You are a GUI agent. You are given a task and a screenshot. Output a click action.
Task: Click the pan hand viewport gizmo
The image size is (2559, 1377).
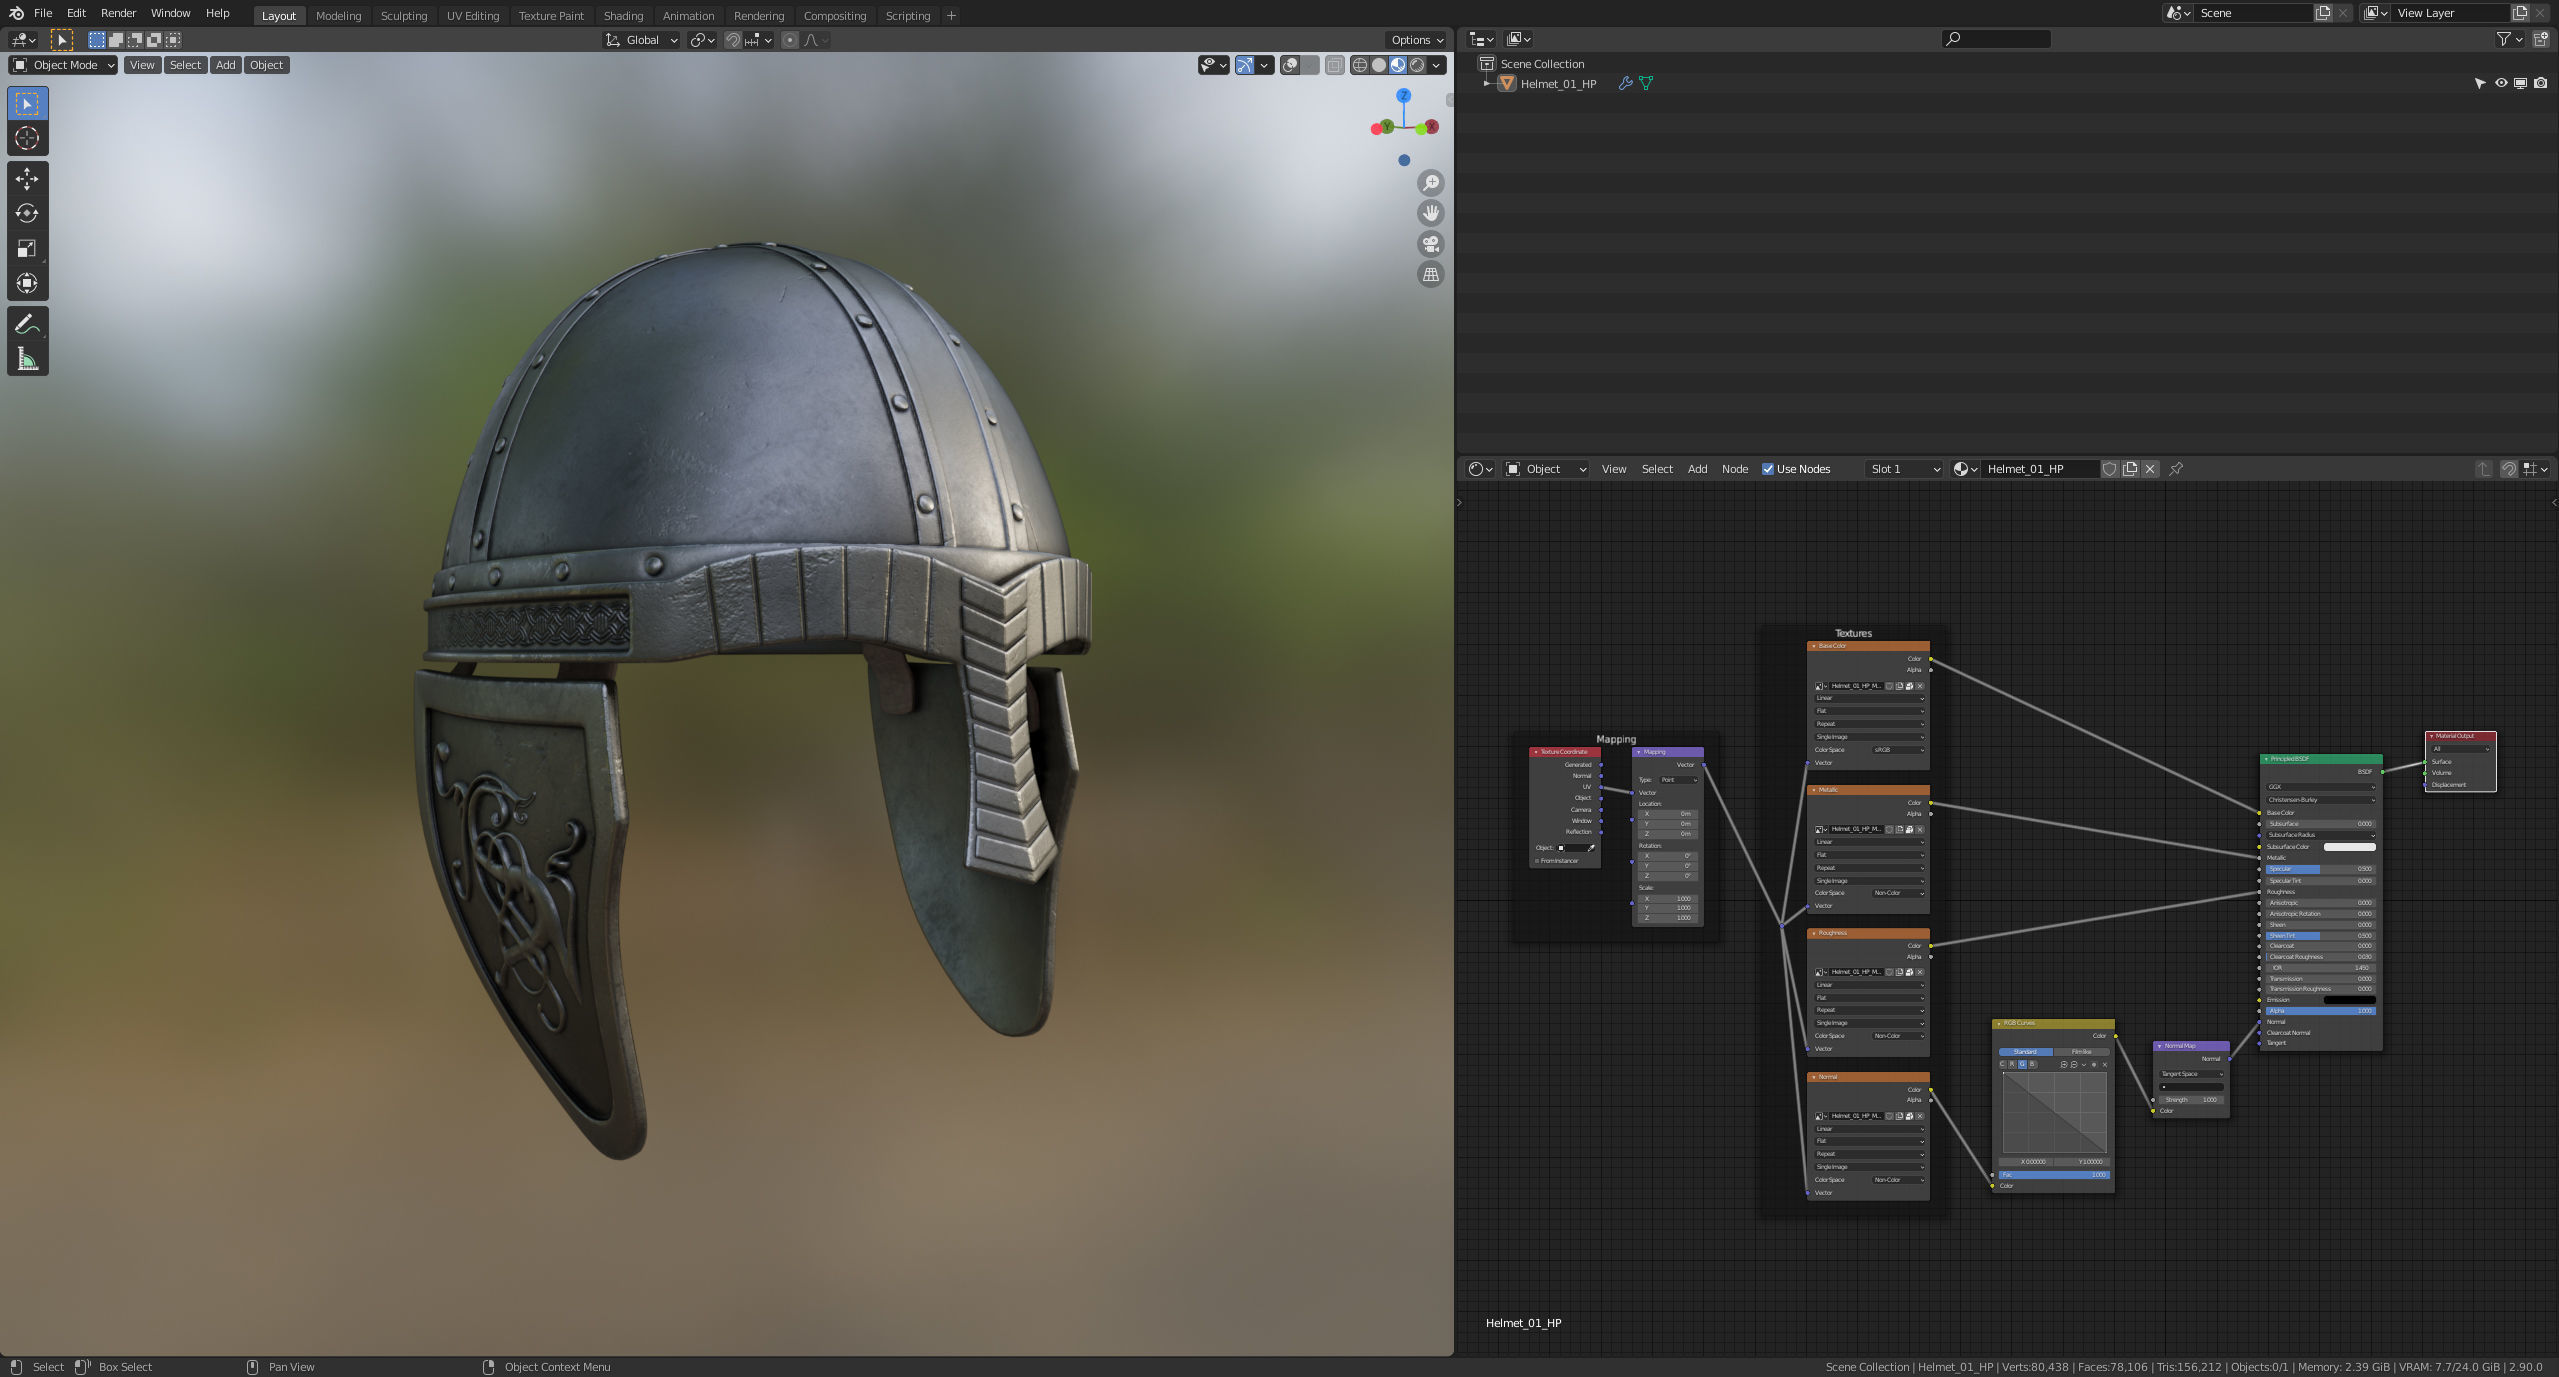pos(1431,213)
